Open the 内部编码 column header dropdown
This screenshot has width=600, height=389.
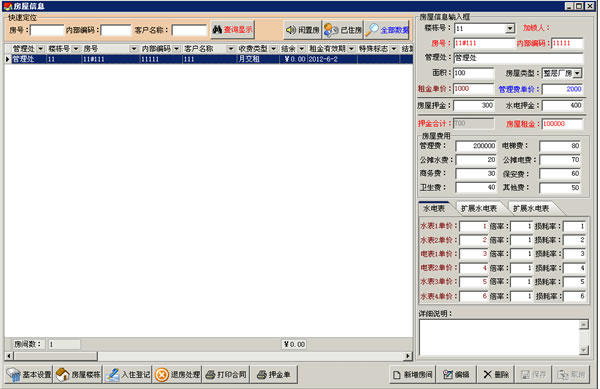click(x=176, y=49)
